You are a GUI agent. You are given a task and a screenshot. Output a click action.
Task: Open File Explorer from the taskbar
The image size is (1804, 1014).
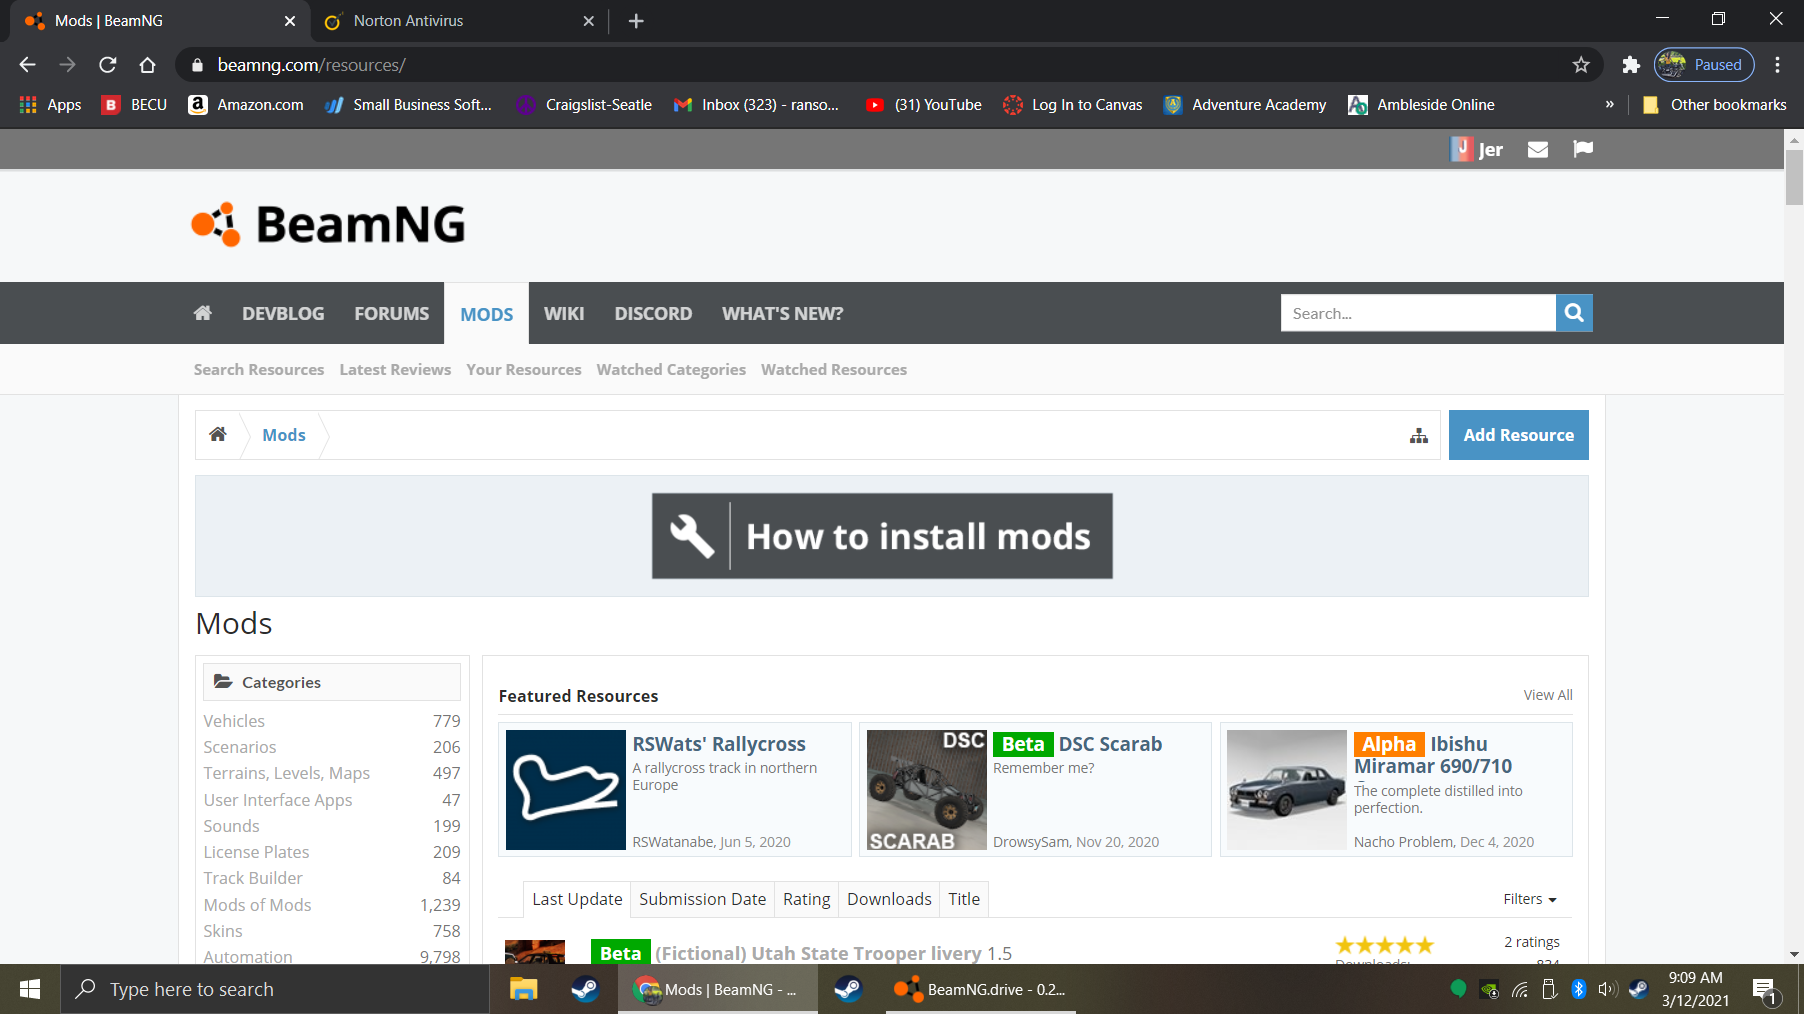524,989
